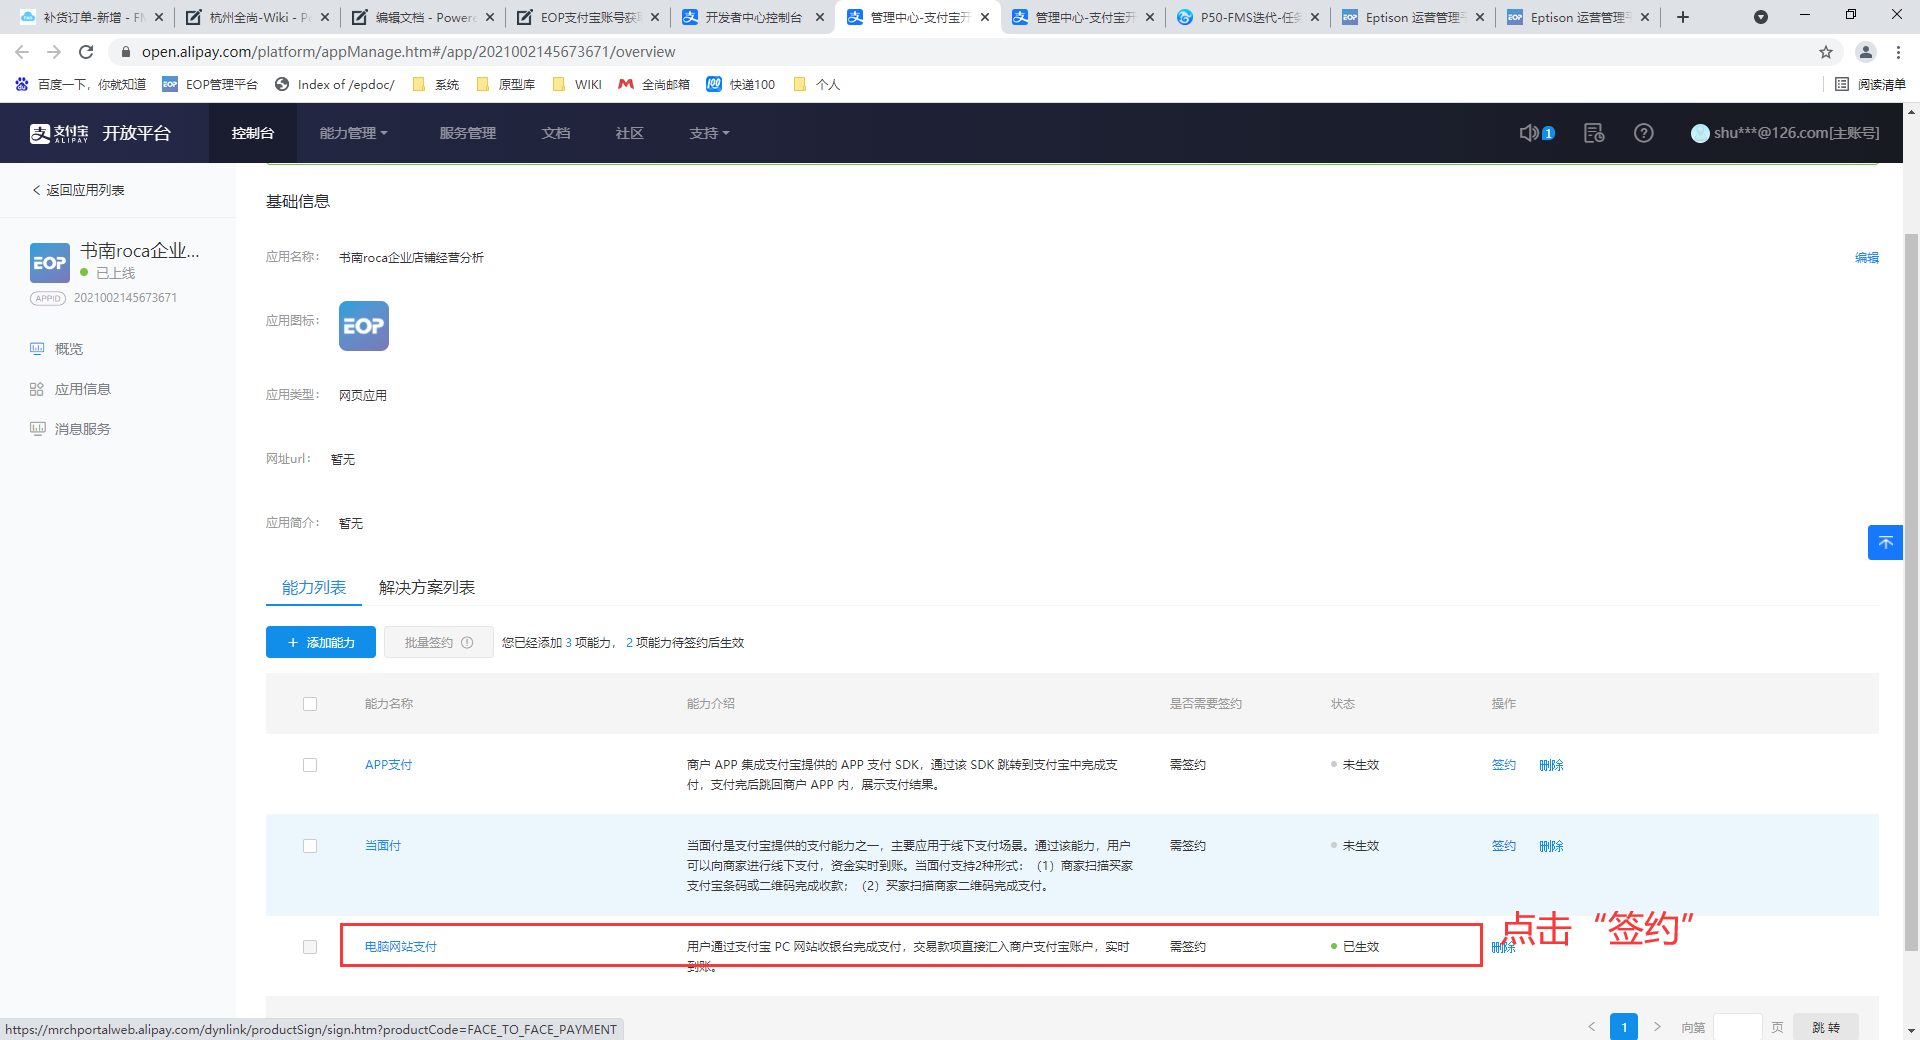This screenshot has width=1920, height=1040.
Task: Click the EOP application icon image
Action: click(x=363, y=326)
